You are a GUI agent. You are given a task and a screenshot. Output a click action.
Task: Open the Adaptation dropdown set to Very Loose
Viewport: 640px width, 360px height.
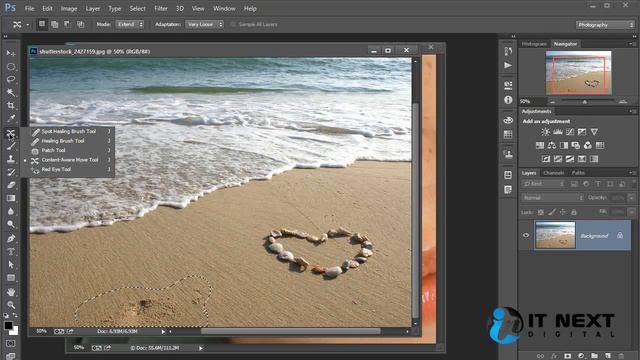pos(204,24)
